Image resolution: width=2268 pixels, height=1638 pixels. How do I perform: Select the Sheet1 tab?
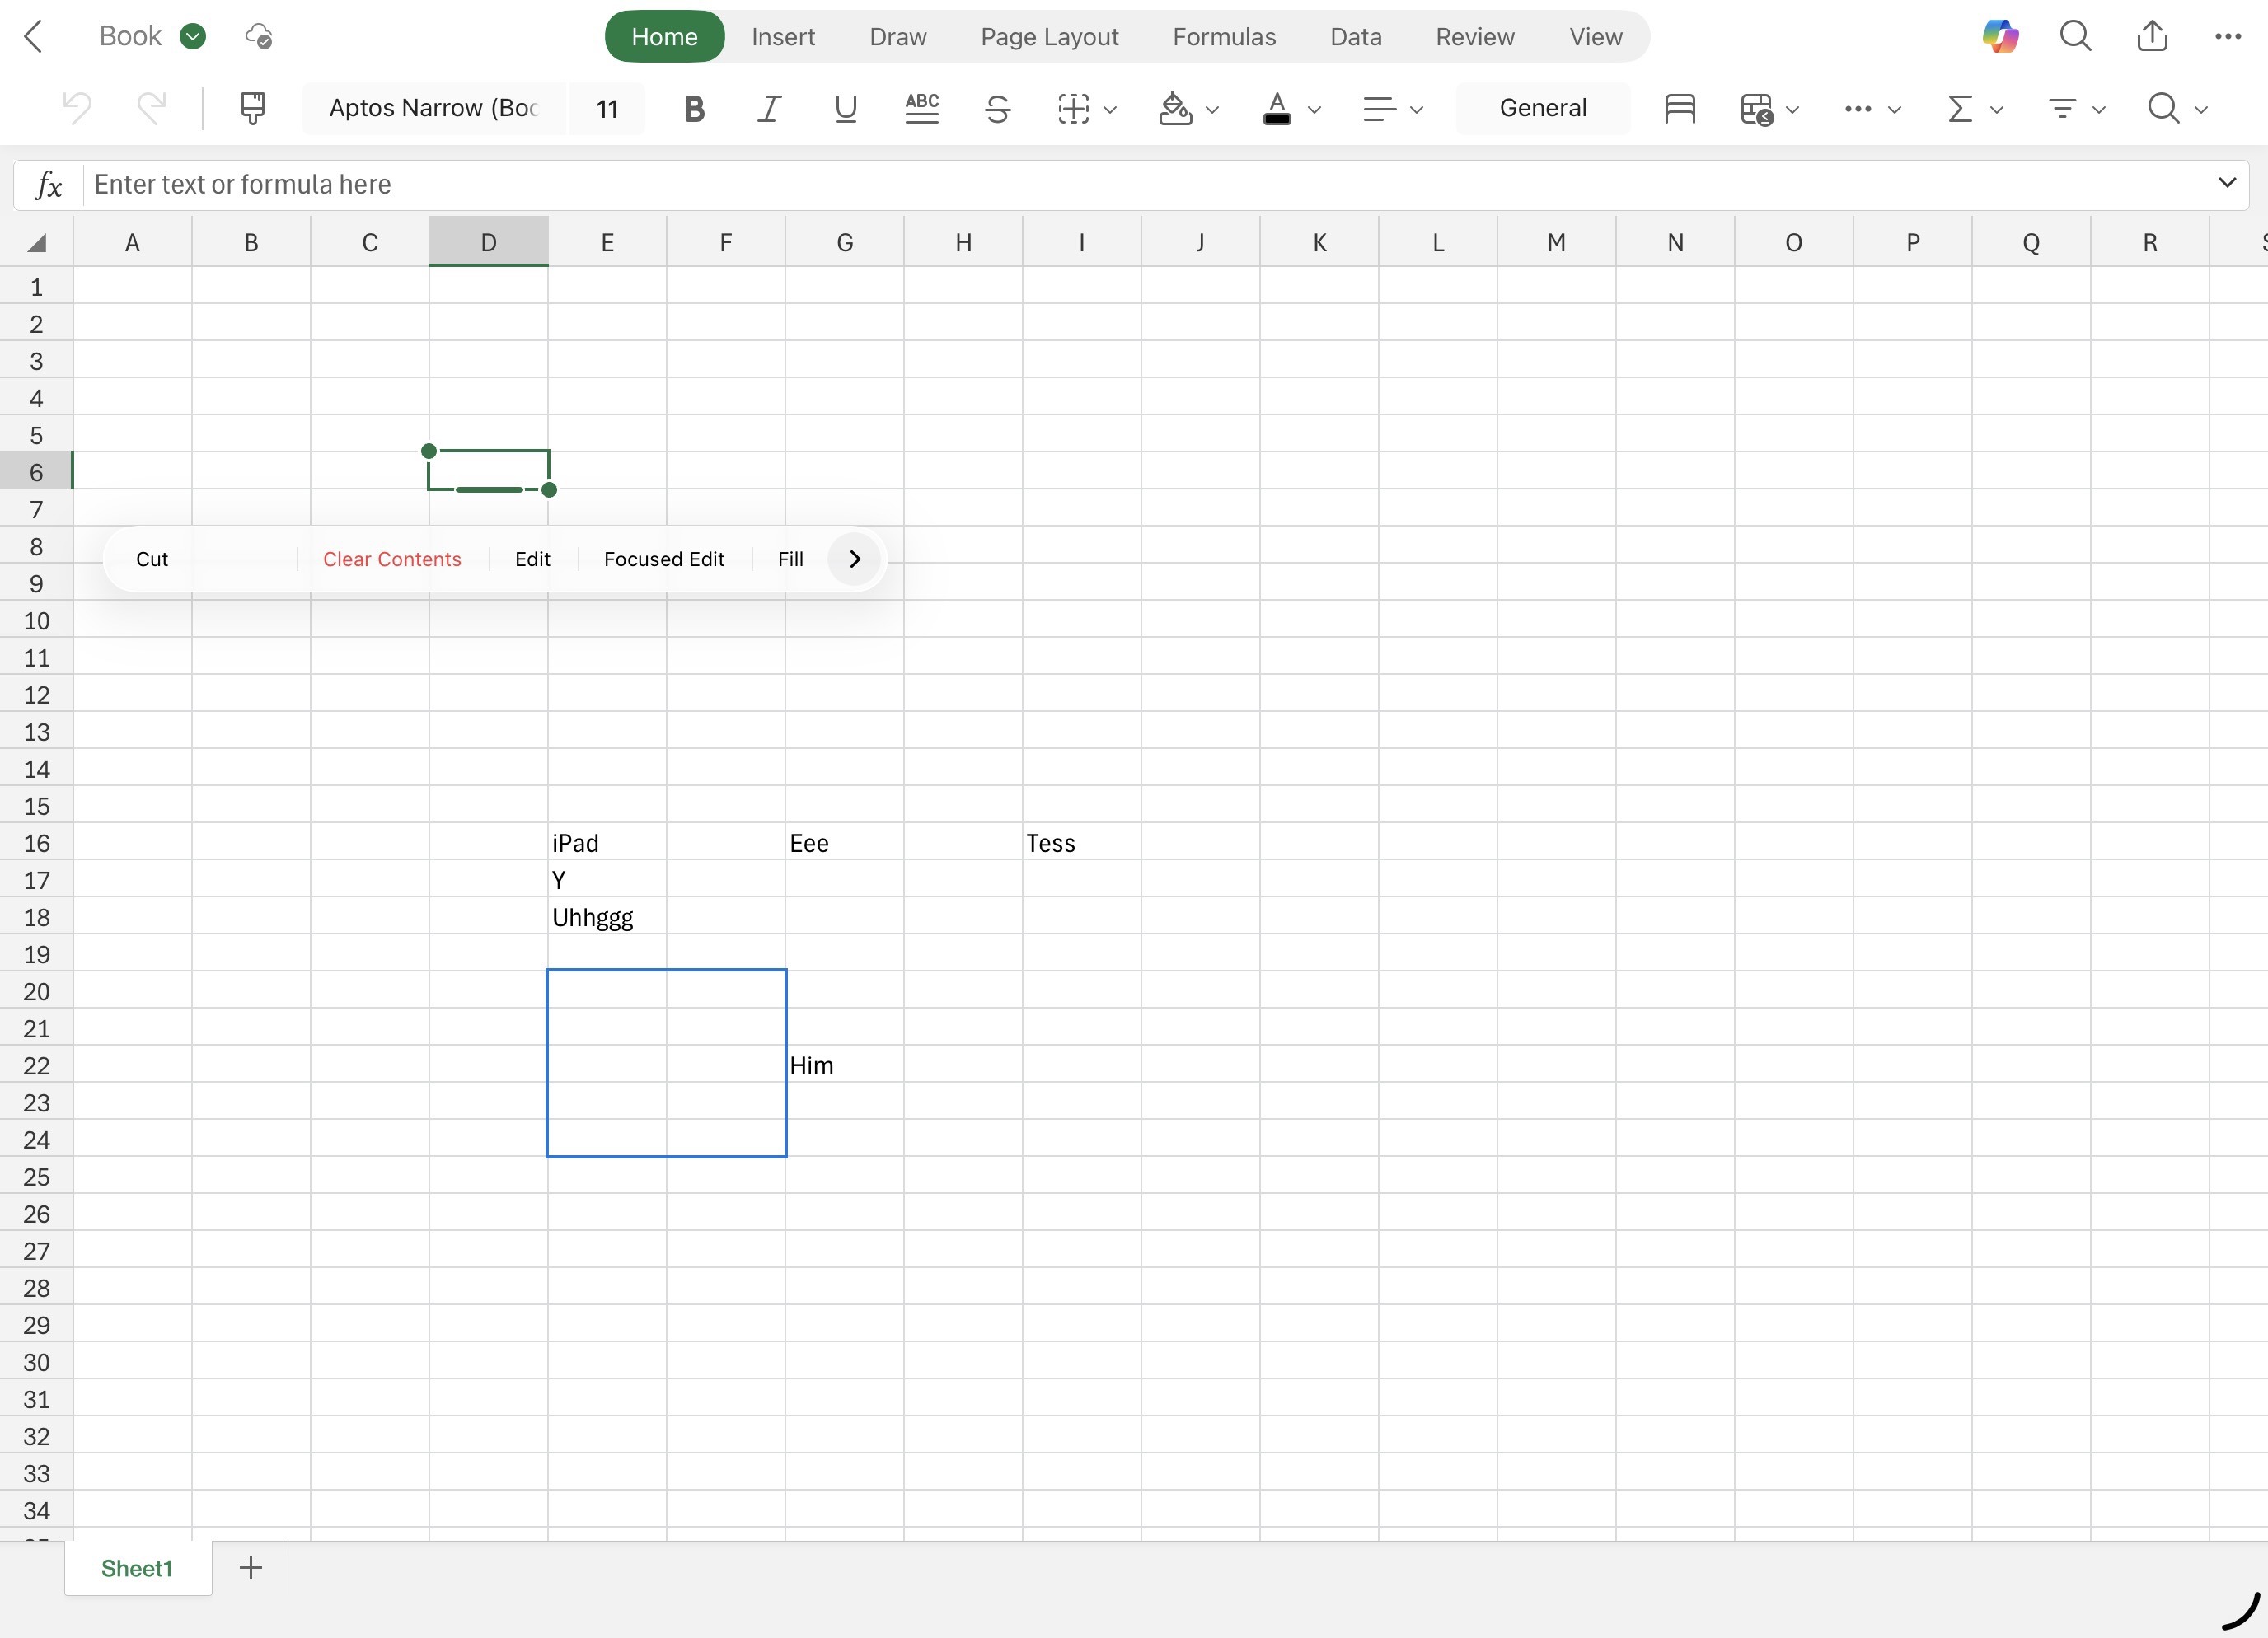[x=137, y=1568]
